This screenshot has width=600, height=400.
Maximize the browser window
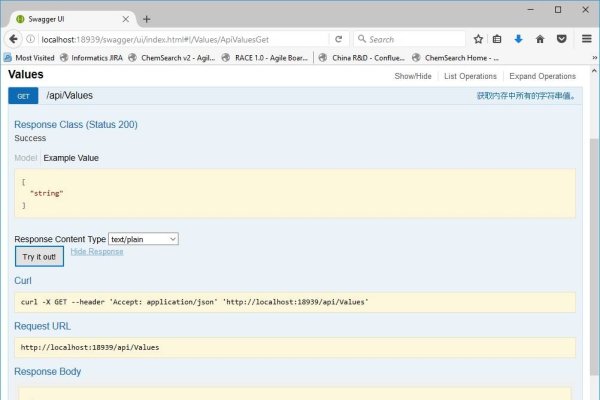click(558, 10)
